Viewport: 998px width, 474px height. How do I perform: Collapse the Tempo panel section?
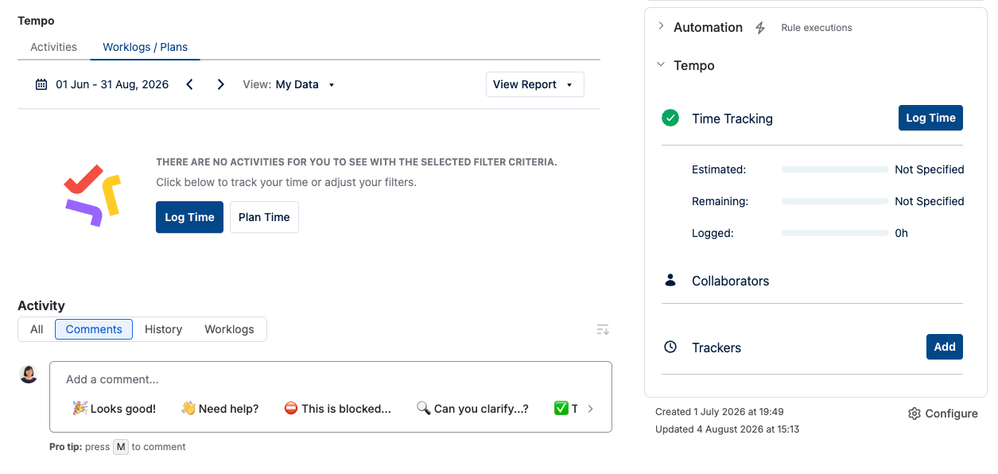661,65
